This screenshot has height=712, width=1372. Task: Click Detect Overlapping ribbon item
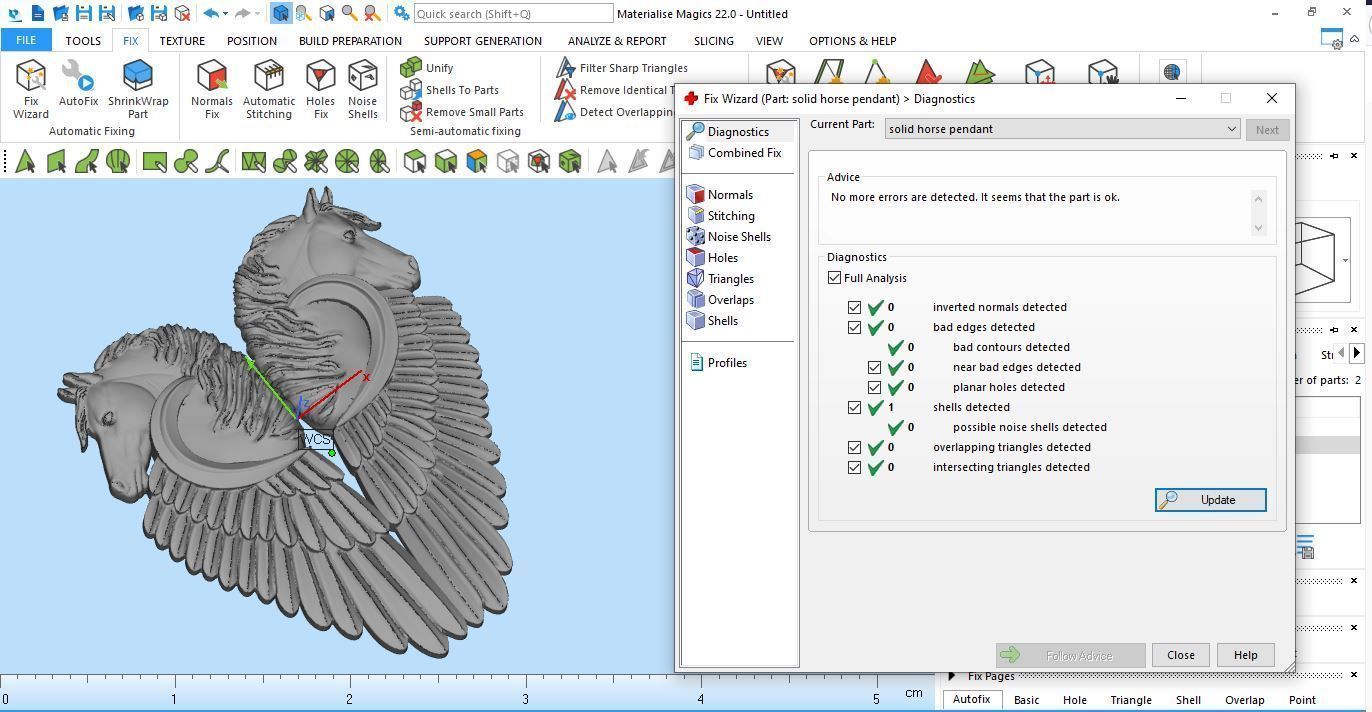615,112
